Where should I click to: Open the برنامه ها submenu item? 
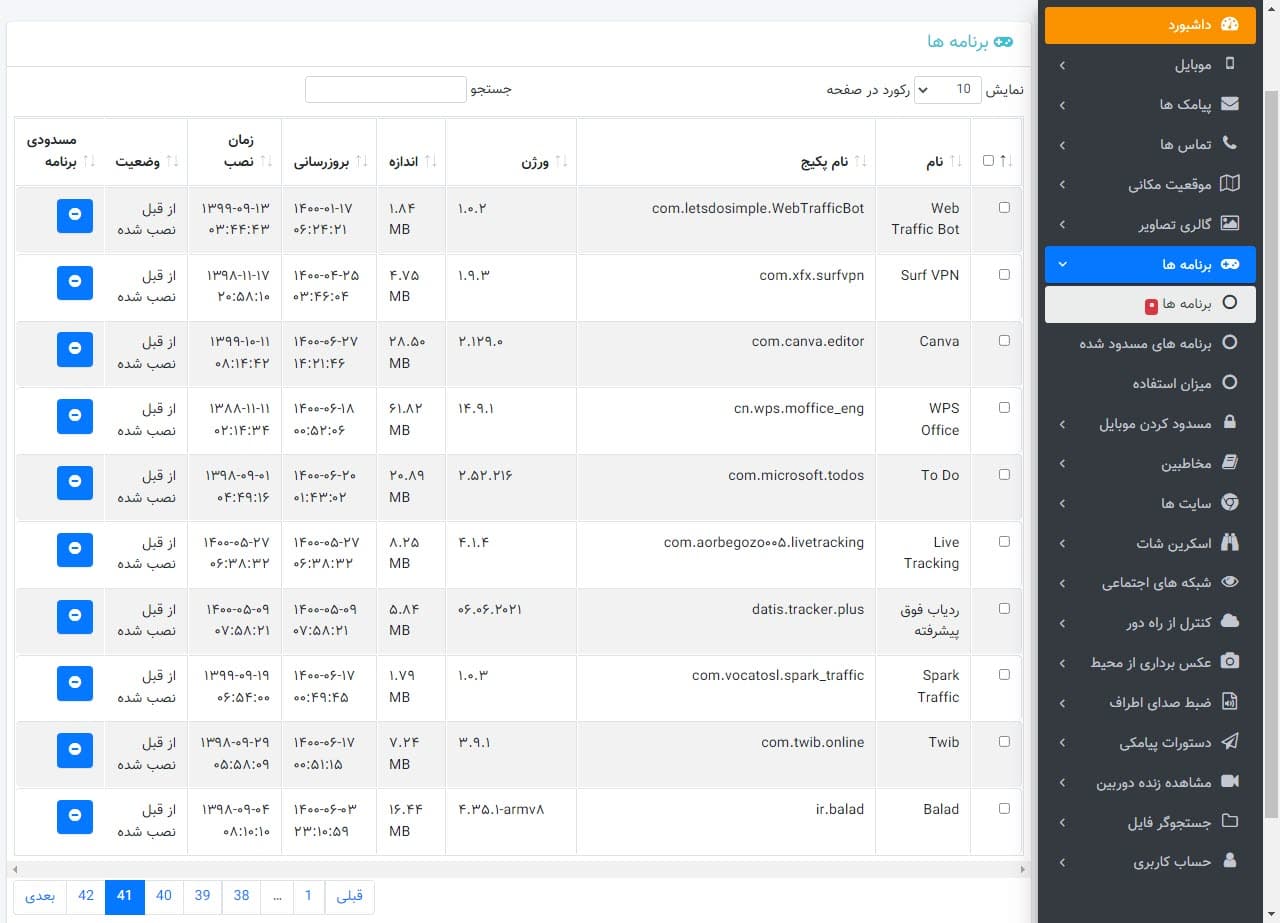pos(1150,304)
